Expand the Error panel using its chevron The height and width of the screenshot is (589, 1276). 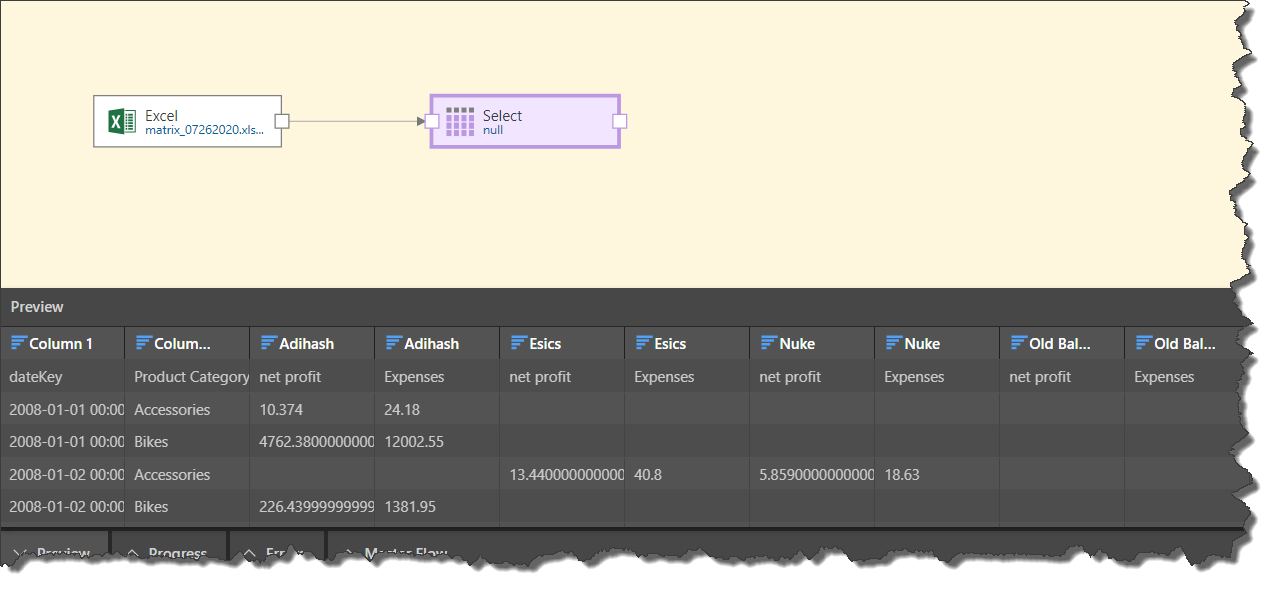(248, 552)
